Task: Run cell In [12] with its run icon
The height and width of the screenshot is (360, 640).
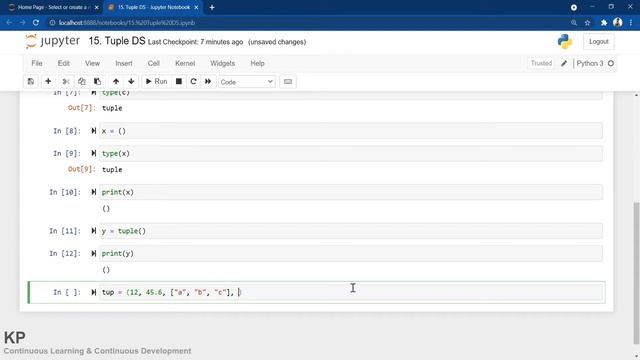Action: (x=93, y=253)
